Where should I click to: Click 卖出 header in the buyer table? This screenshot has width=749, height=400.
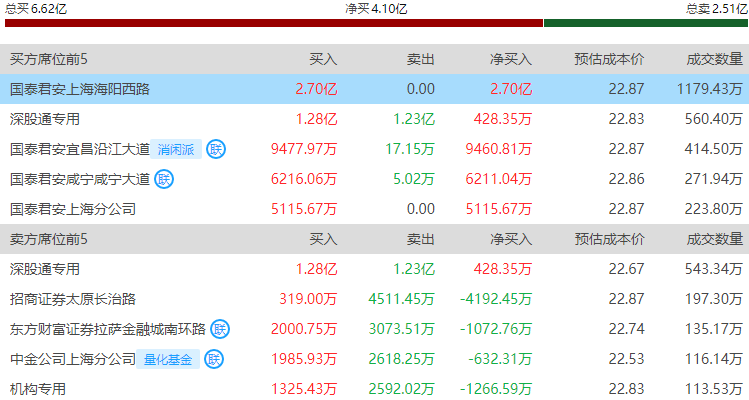[x=421, y=59]
